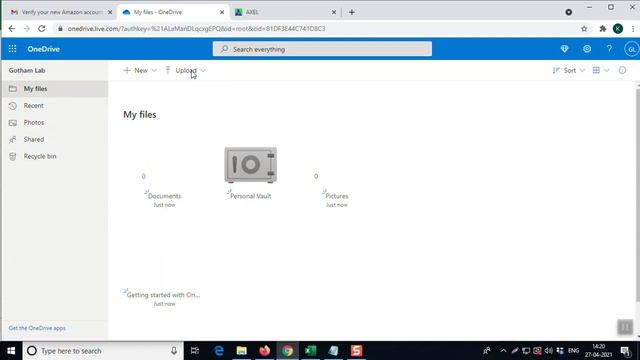640x360 pixels.
Task: Open File Explorer from taskbar
Action: [x=242, y=351]
